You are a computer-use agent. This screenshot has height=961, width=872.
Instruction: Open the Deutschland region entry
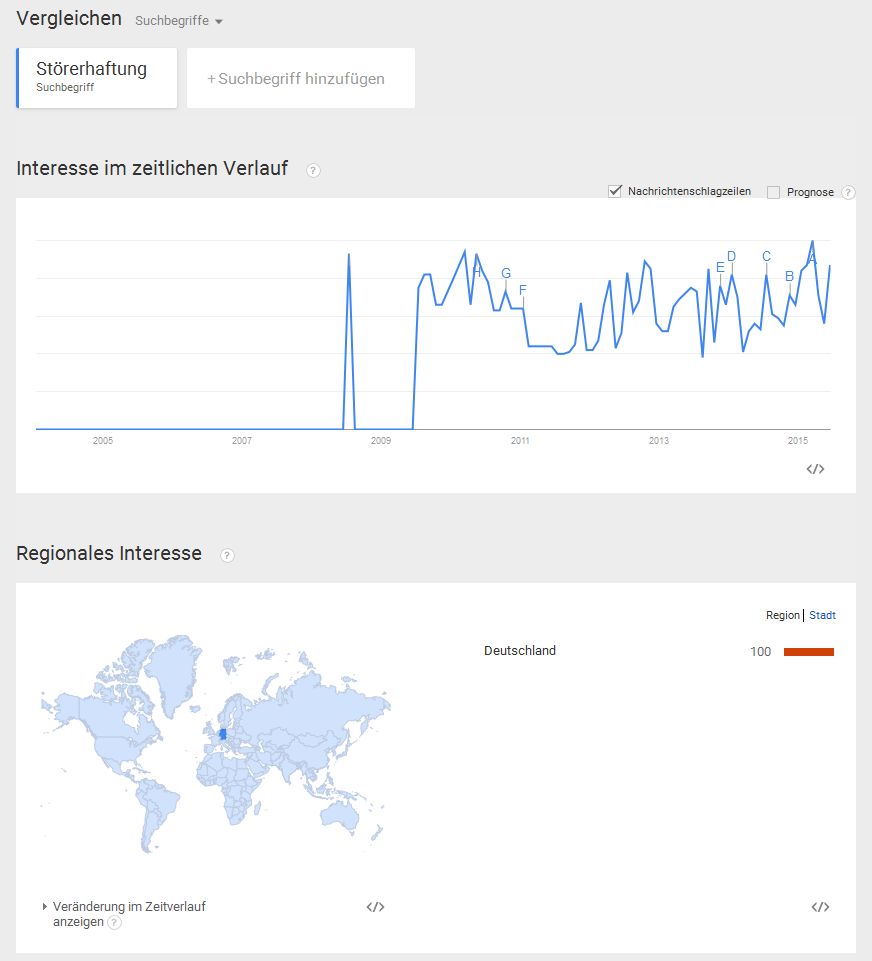click(520, 651)
